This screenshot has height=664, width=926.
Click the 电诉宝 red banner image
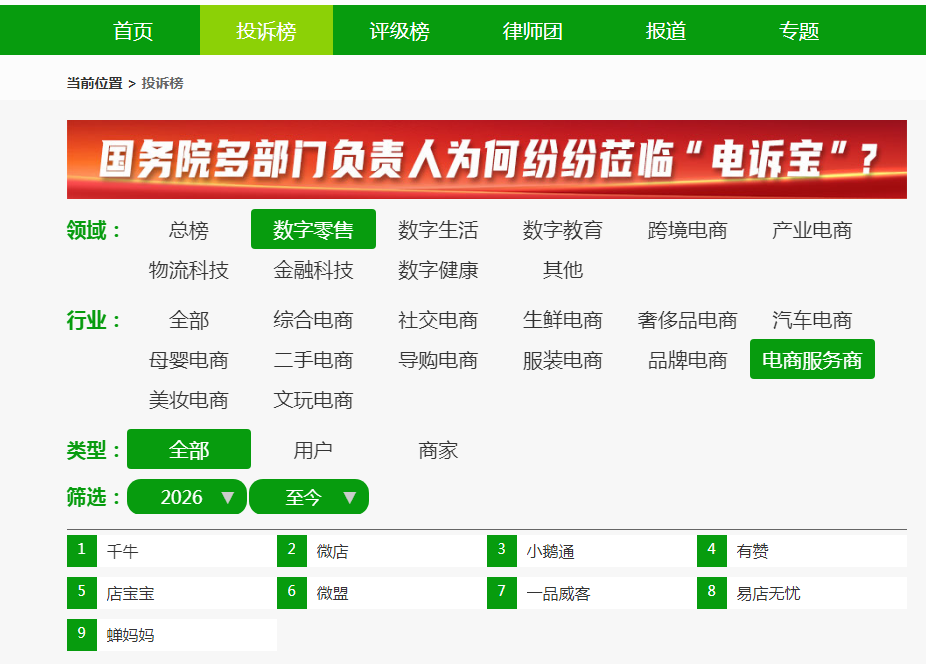[x=487, y=160]
